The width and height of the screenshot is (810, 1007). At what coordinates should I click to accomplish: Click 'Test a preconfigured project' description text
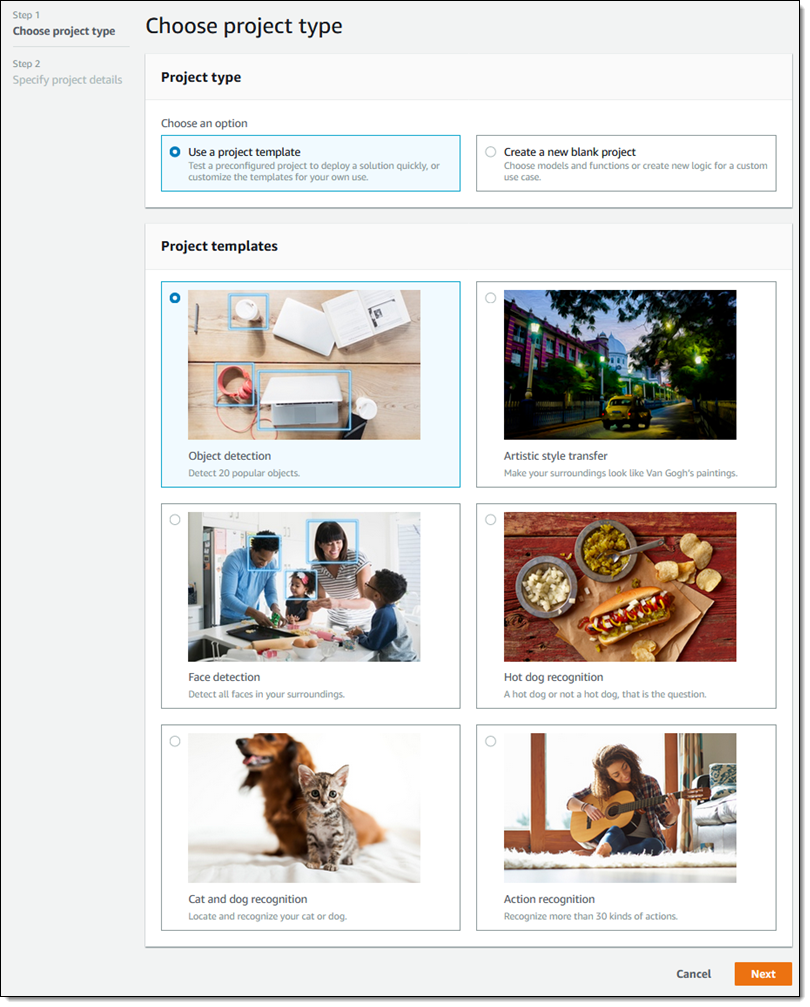point(314,171)
